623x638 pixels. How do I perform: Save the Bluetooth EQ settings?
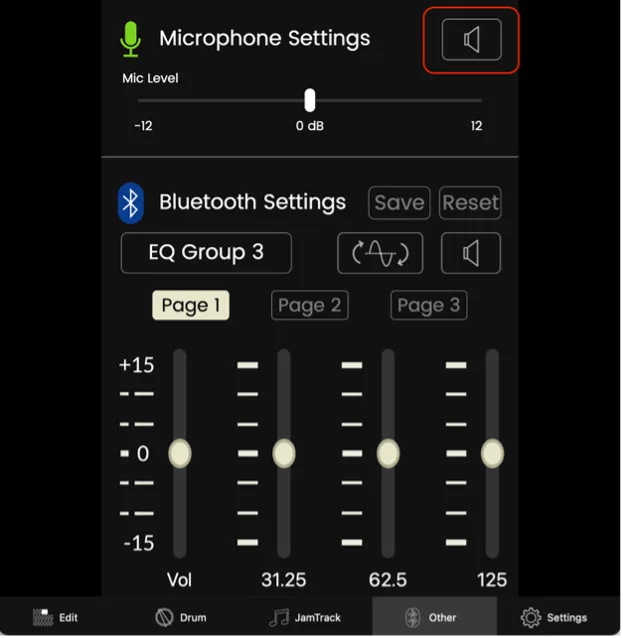point(400,203)
